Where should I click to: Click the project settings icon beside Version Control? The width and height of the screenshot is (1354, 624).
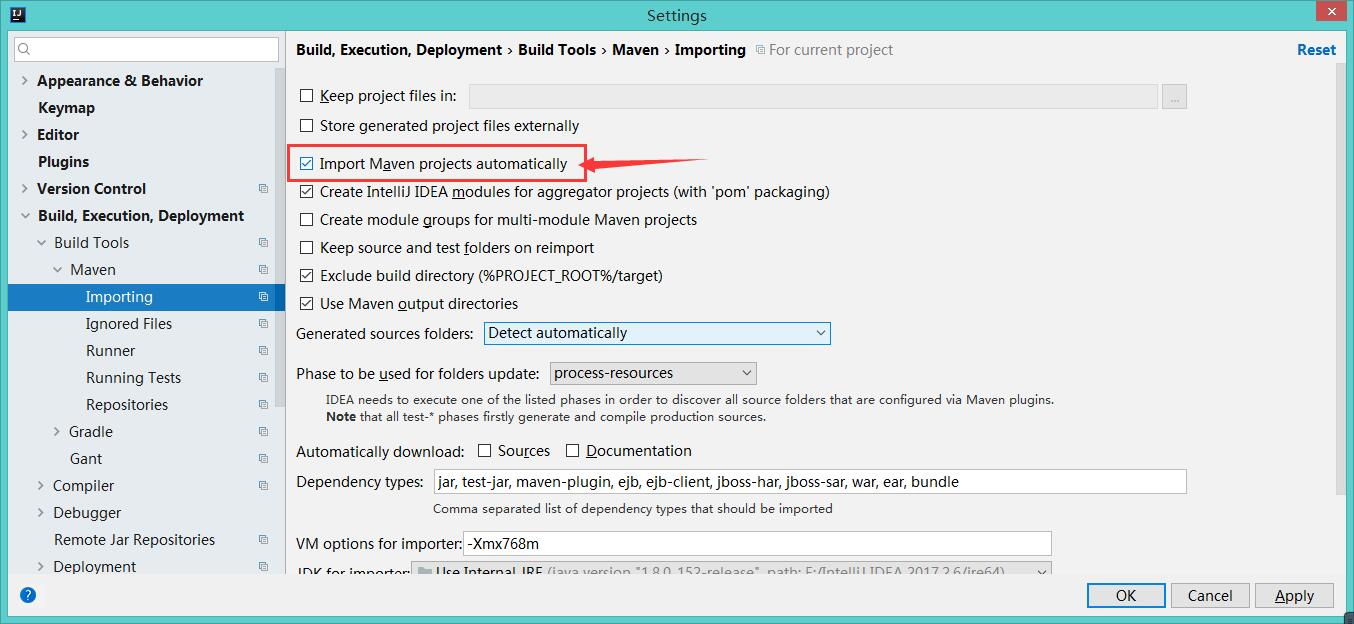click(262, 188)
